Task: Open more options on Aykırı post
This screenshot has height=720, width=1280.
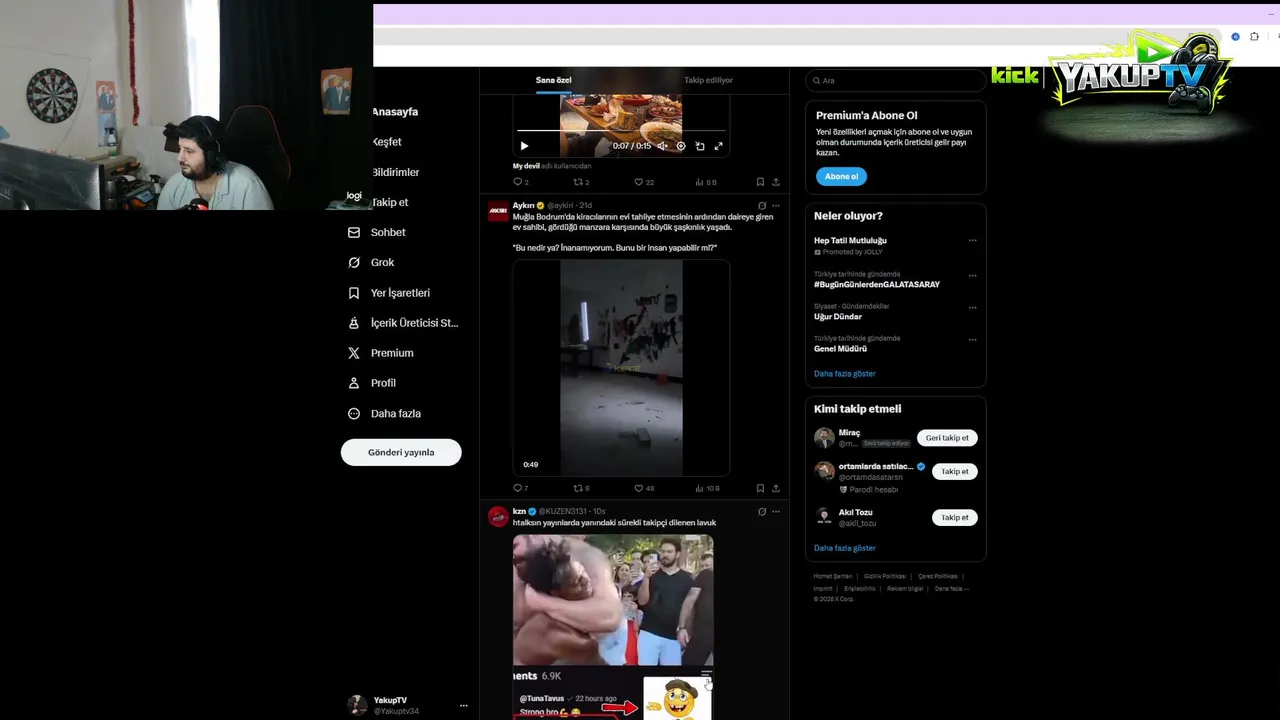Action: 776,205
